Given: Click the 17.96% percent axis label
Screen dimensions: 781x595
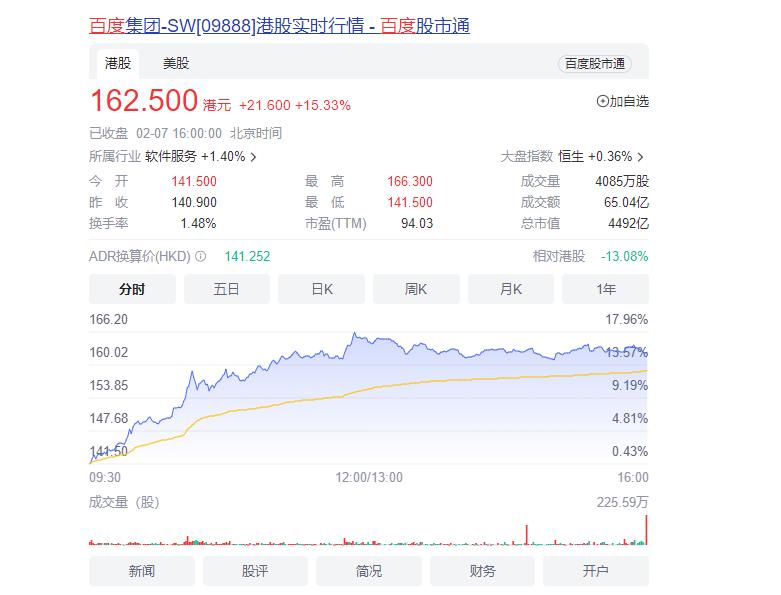Looking at the screenshot, I should pos(627,319).
